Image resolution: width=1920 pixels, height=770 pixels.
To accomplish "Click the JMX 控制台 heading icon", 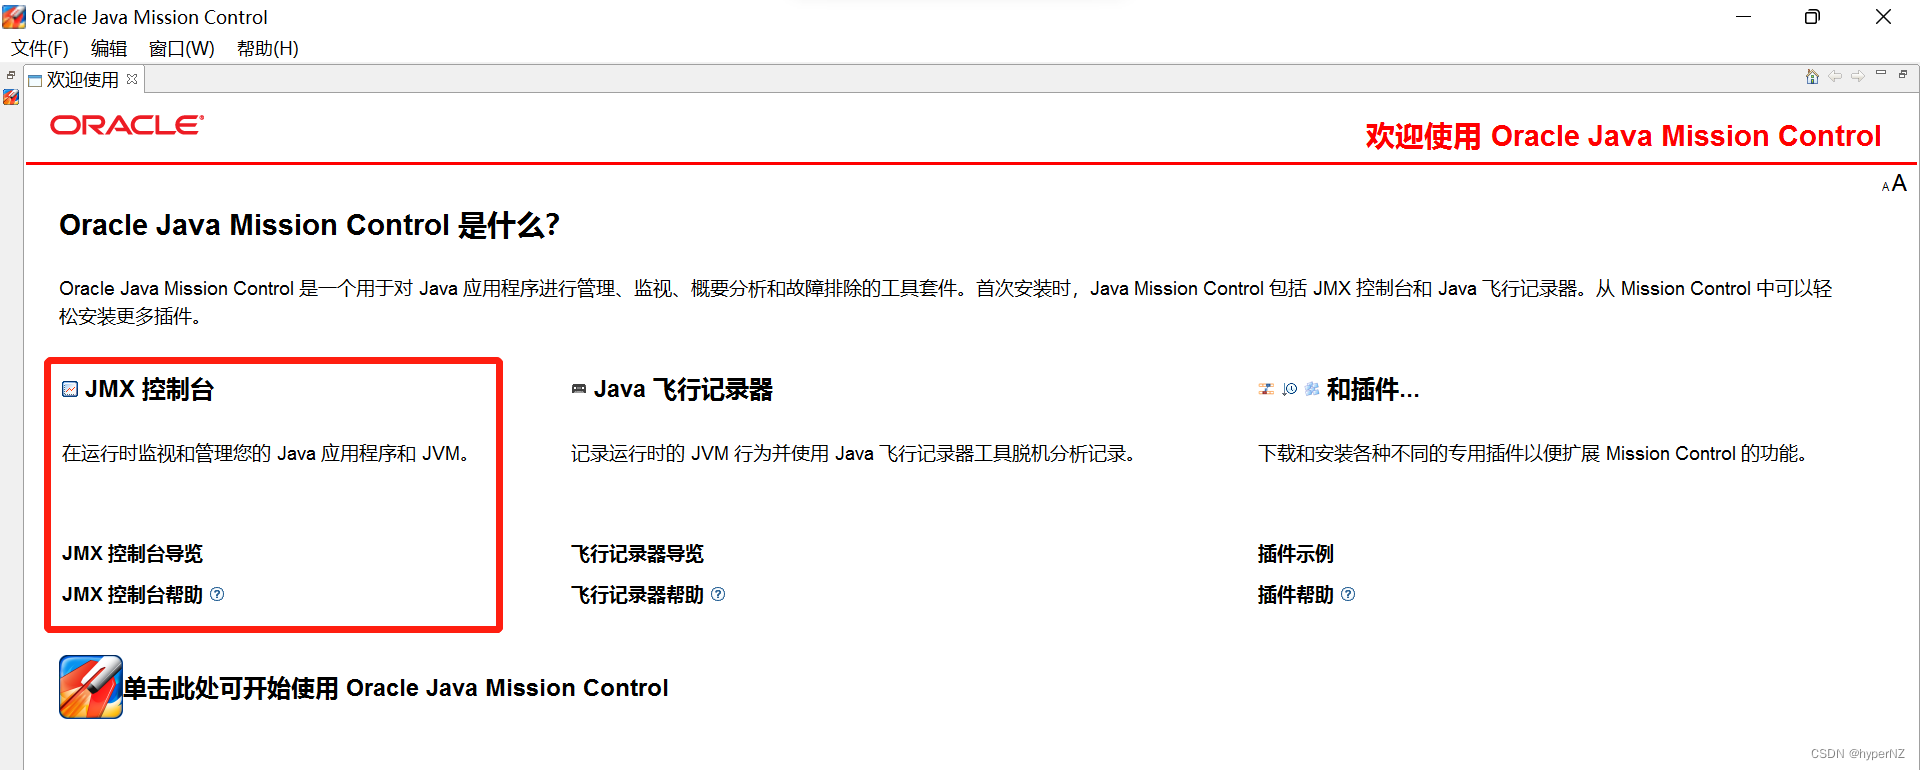I will tap(70, 389).
